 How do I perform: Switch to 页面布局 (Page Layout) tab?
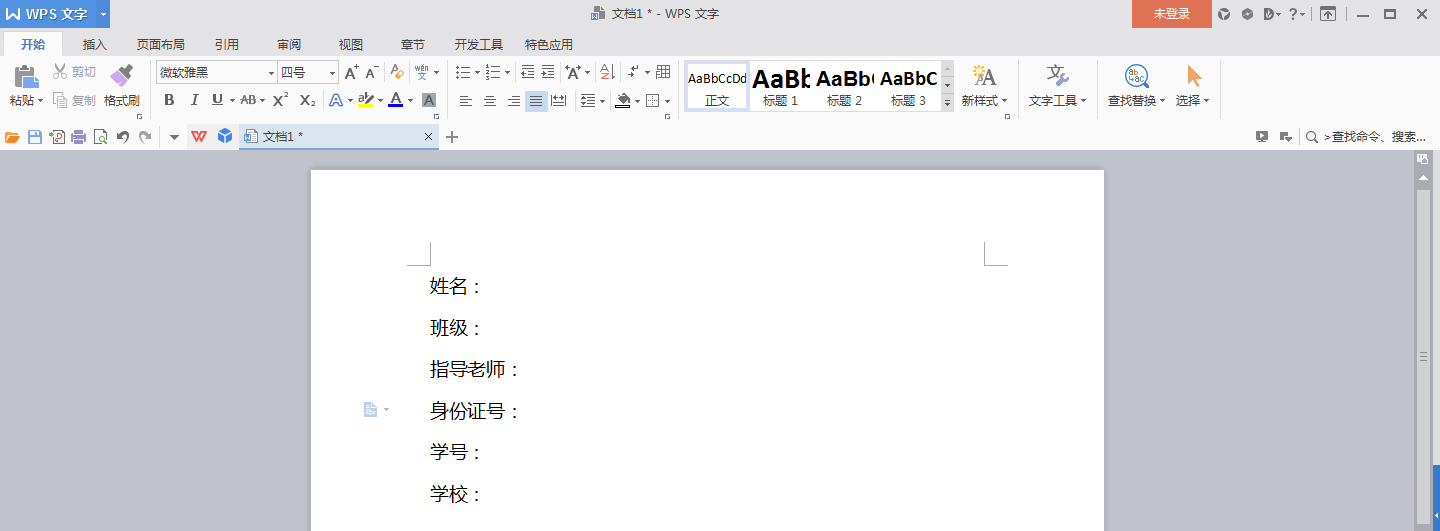click(161, 45)
